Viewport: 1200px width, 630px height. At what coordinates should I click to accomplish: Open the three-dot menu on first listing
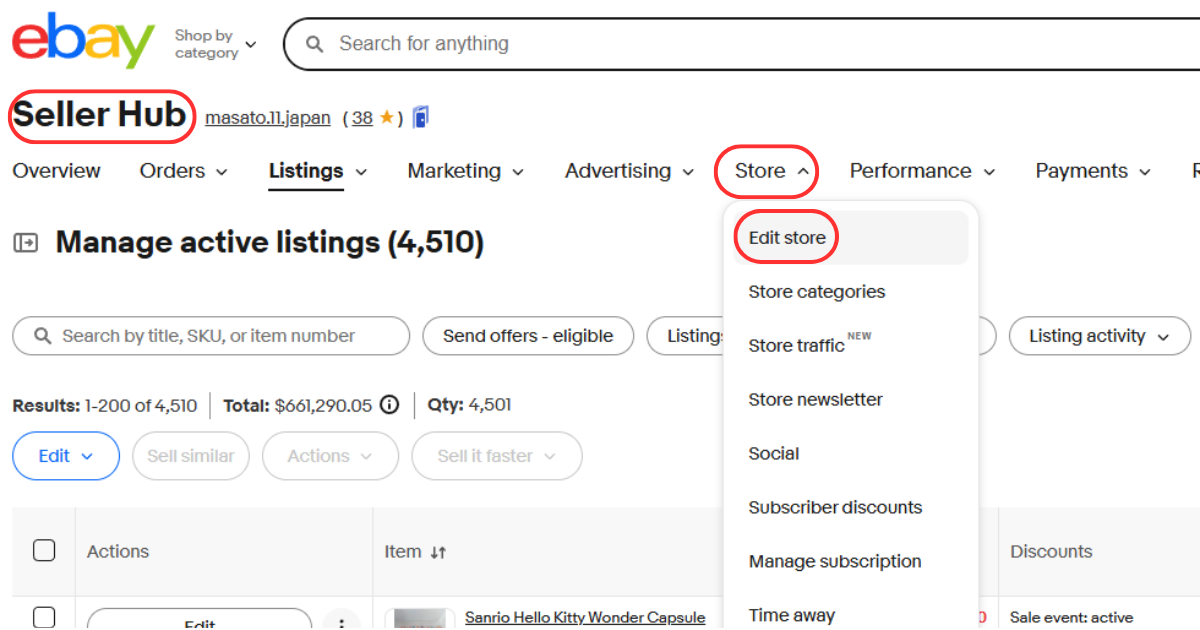coord(342,622)
